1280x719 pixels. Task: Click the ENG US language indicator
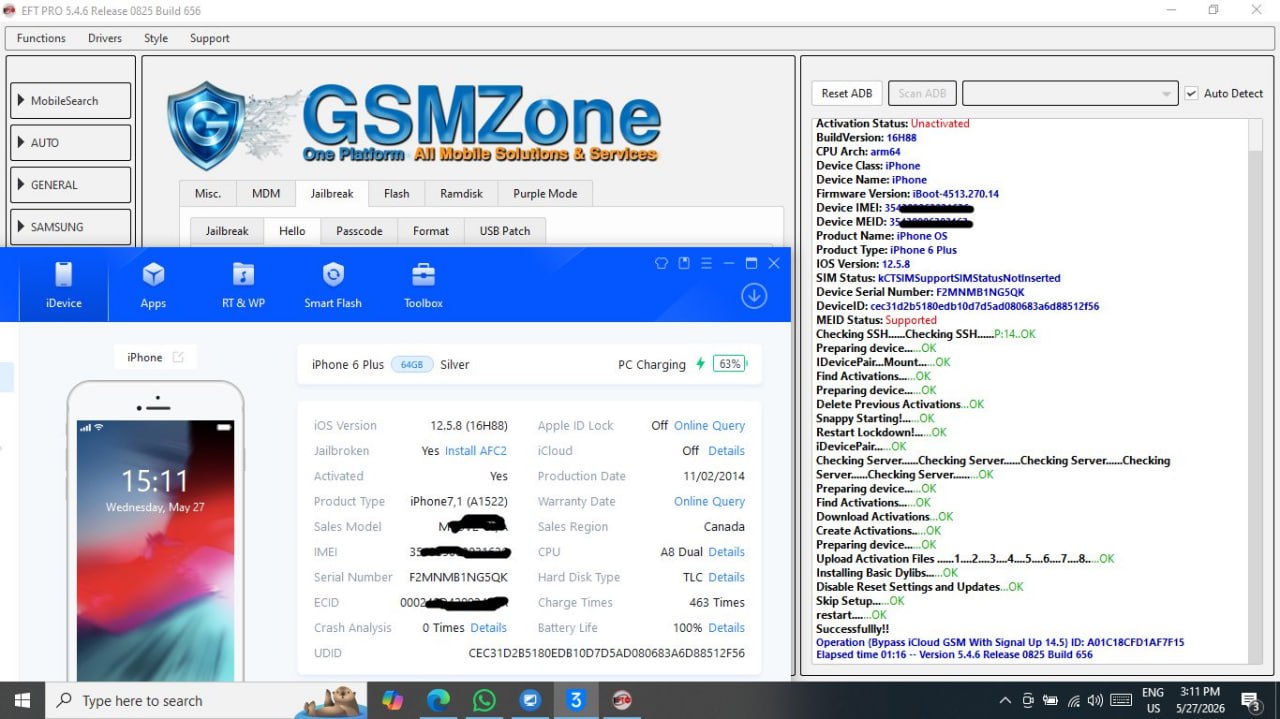(1152, 700)
